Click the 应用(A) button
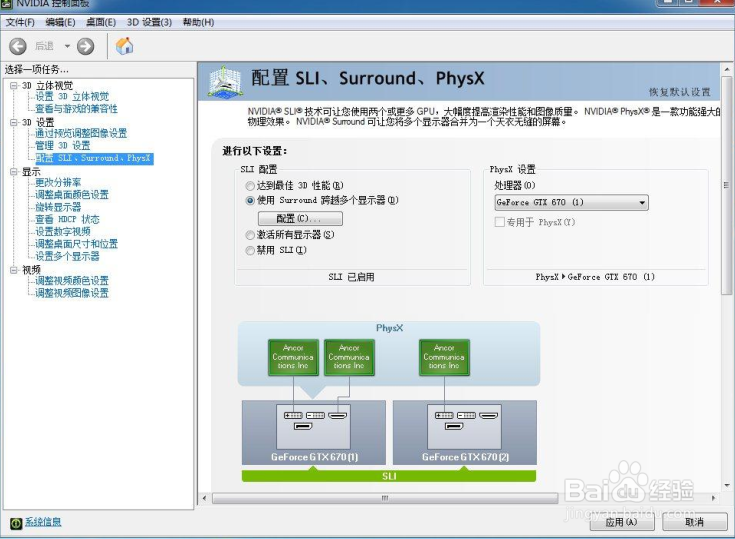This screenshot has height=539, width=735. (622, 522)
